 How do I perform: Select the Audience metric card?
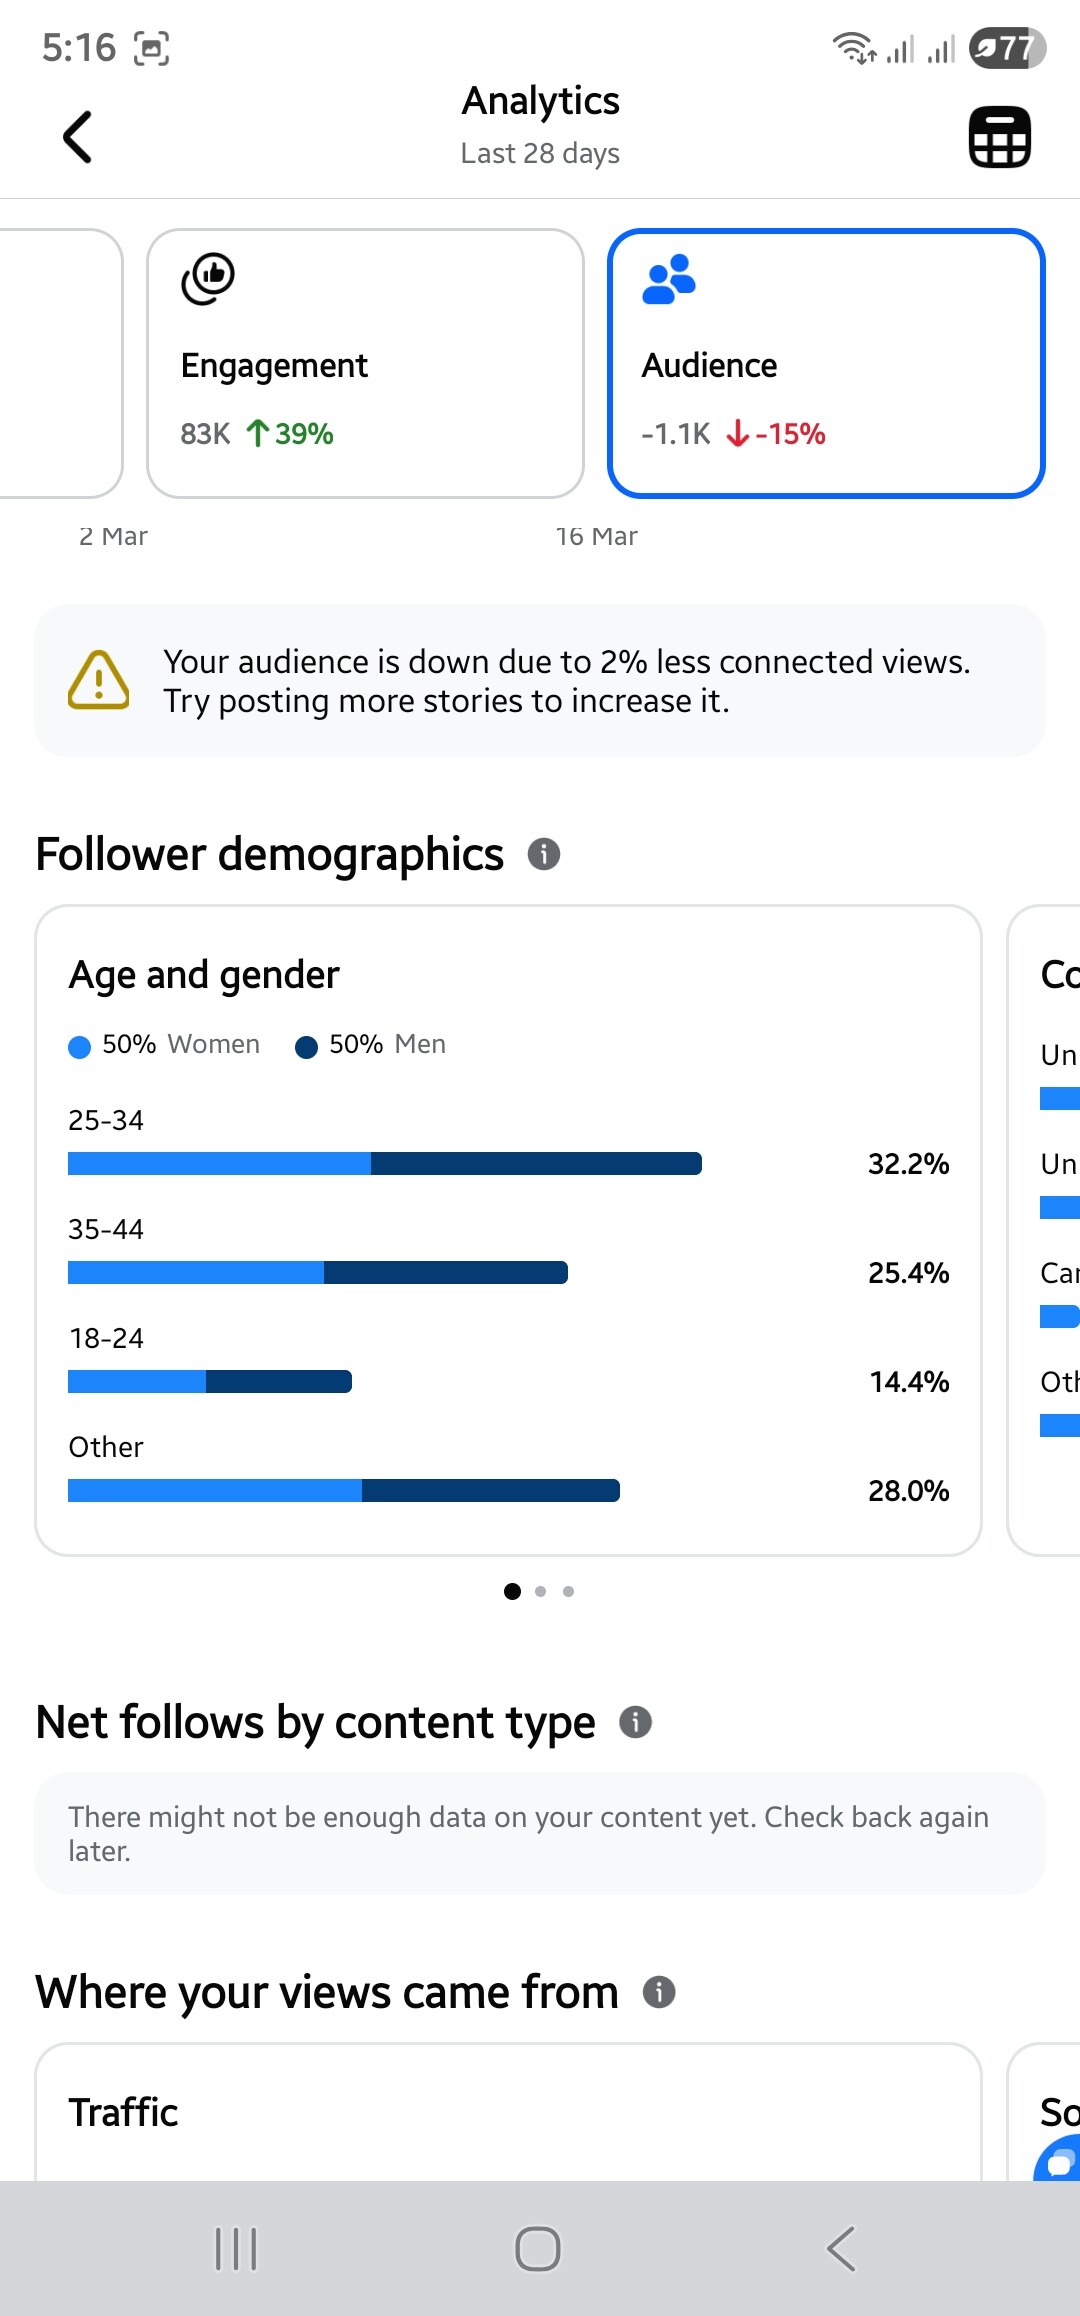pos(826,363)
